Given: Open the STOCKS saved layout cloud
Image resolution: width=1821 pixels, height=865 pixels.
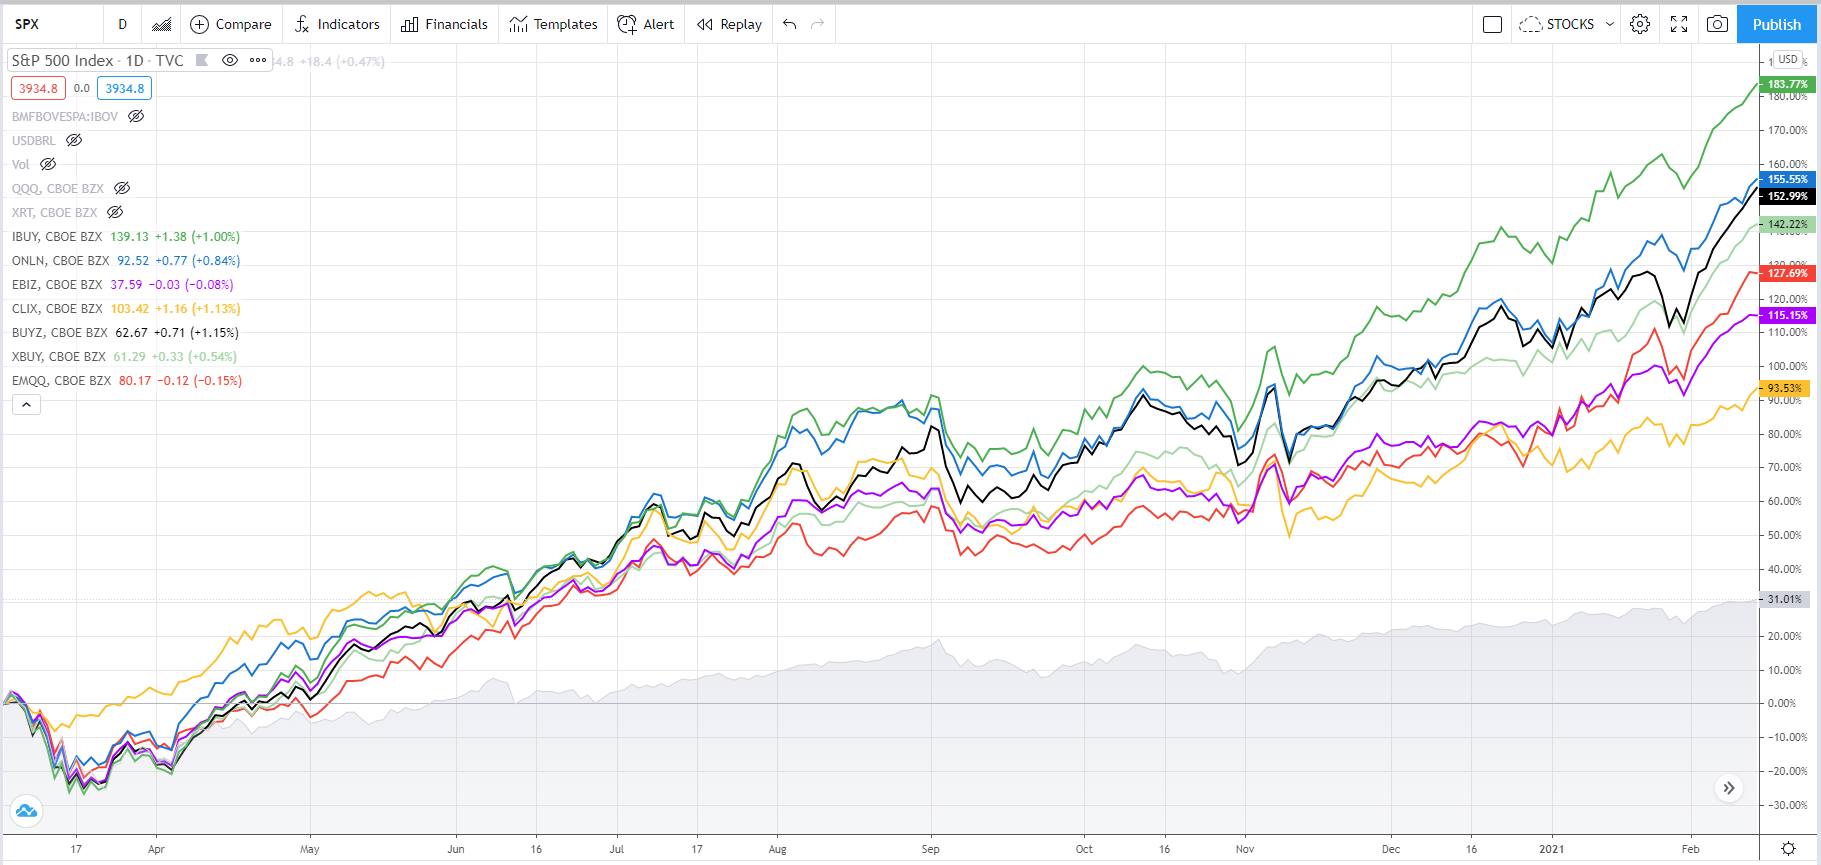Looking at the screenshot, I should pos(1557,24).
